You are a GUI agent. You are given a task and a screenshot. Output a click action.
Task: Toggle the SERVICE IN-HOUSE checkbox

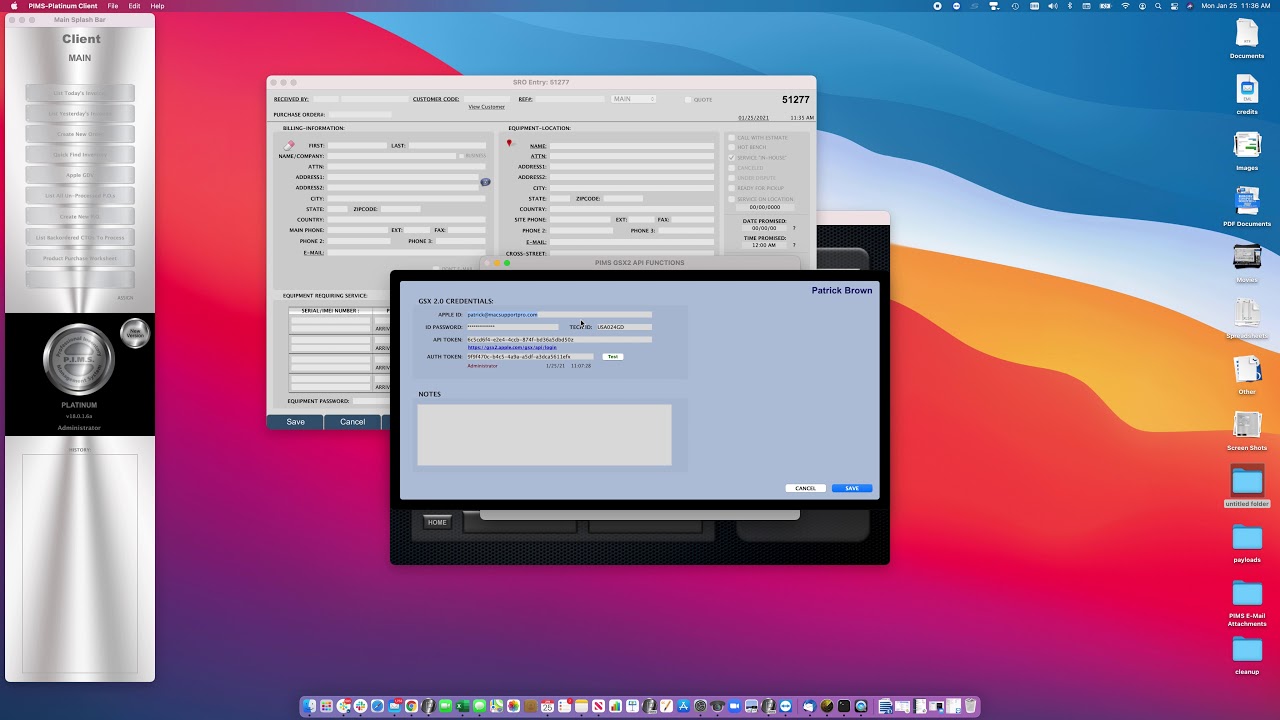(x=732, y=158)
